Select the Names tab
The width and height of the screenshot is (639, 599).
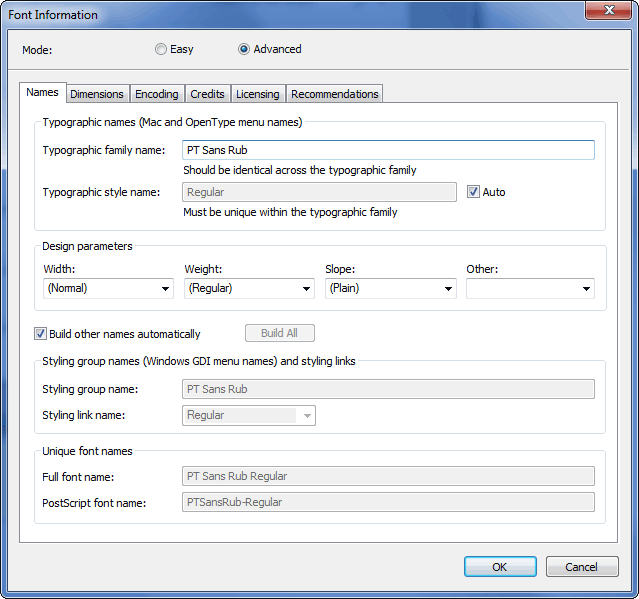point(42,92)
